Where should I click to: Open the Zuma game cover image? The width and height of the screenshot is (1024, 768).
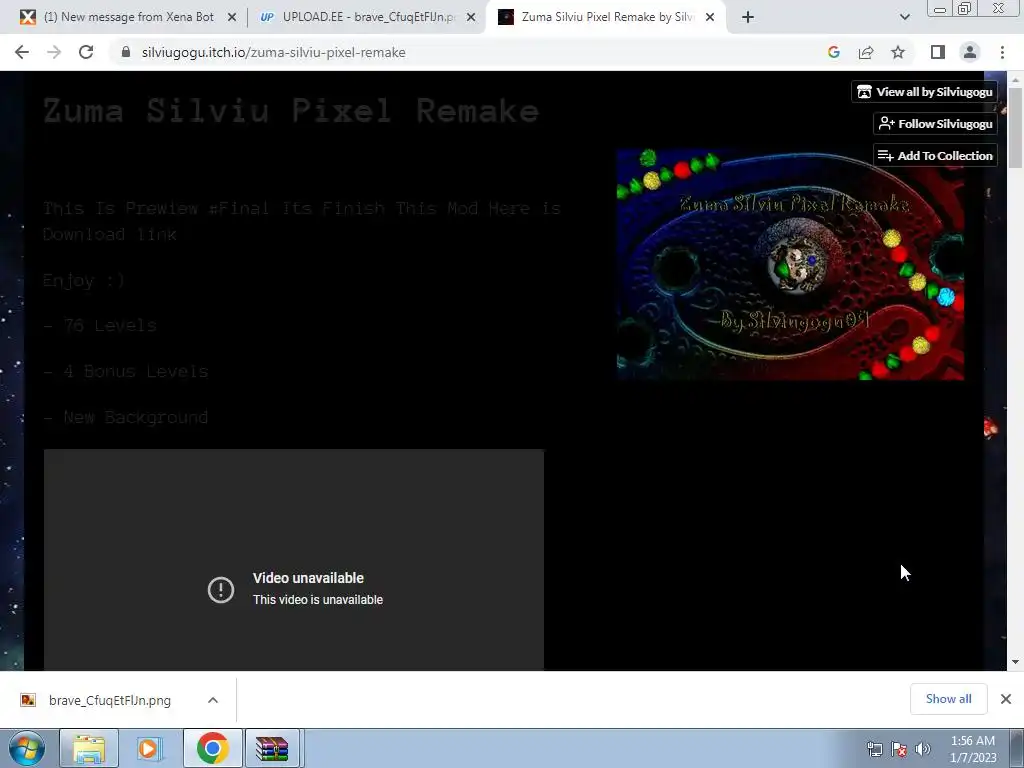point(790,264)
